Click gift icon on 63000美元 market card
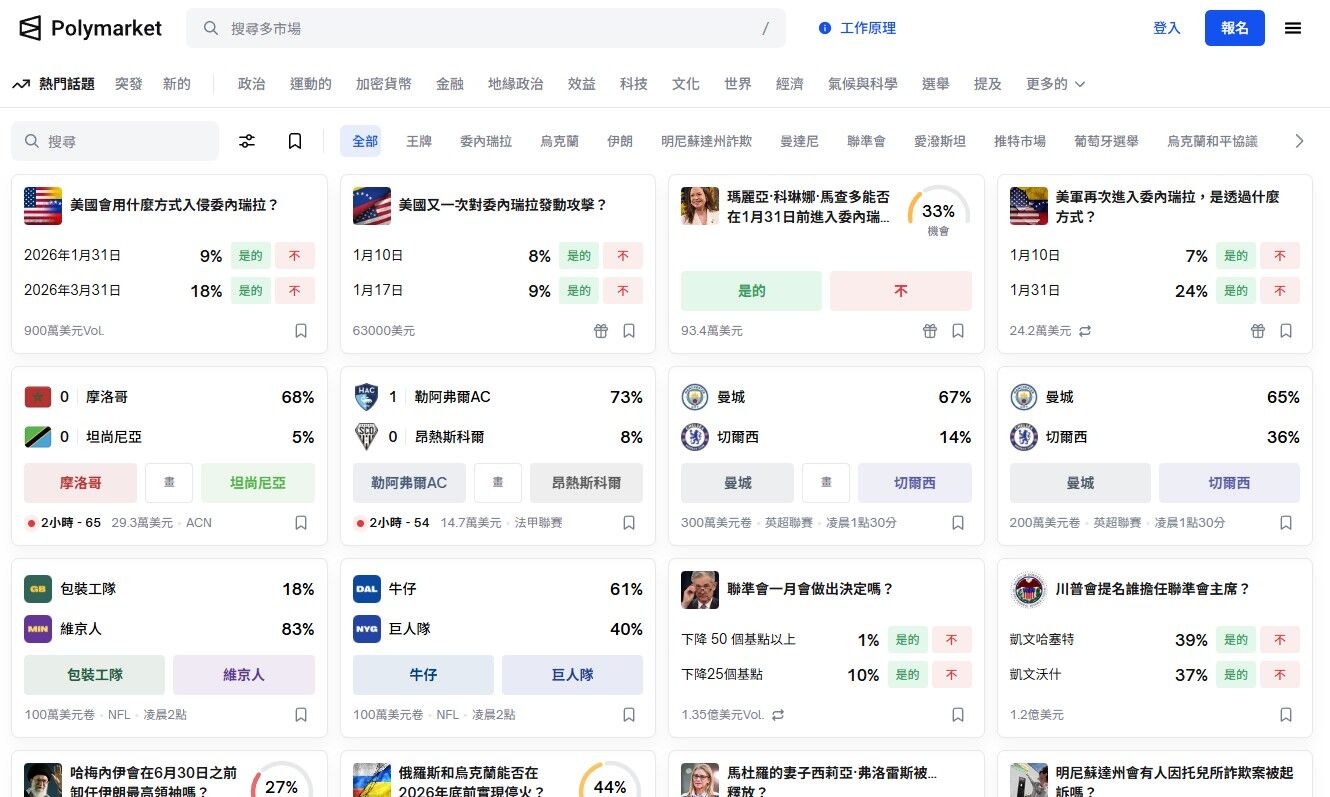Viewport: 1330px width, 797px height. [x=601, y=330]
